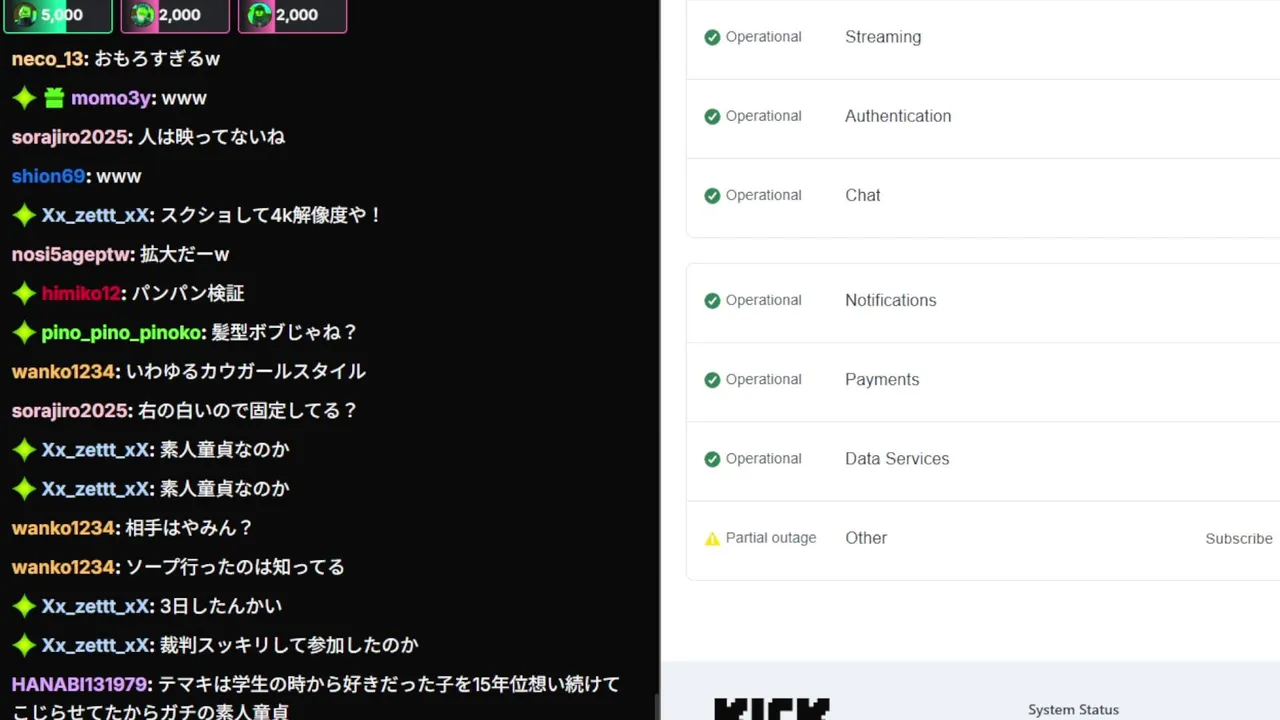Click the green check icon for Notifications

(712, 300)
